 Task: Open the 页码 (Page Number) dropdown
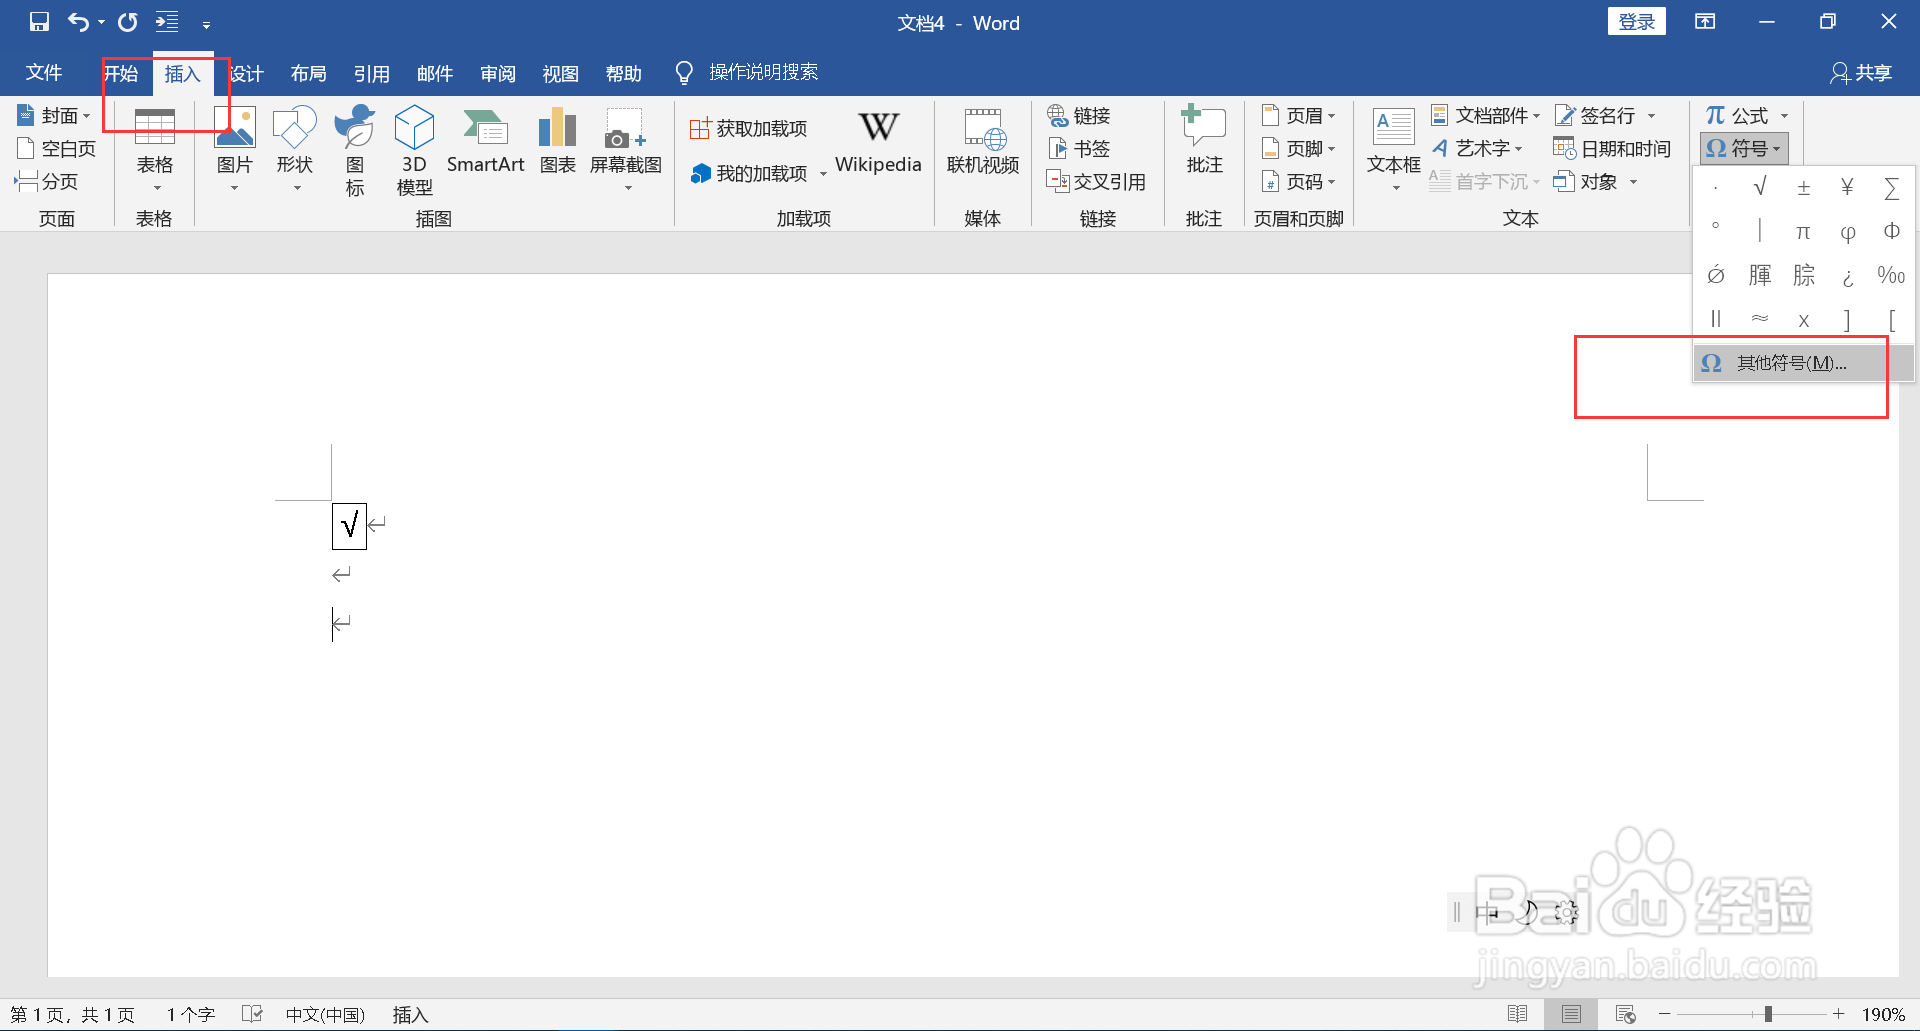point(1298,181)
